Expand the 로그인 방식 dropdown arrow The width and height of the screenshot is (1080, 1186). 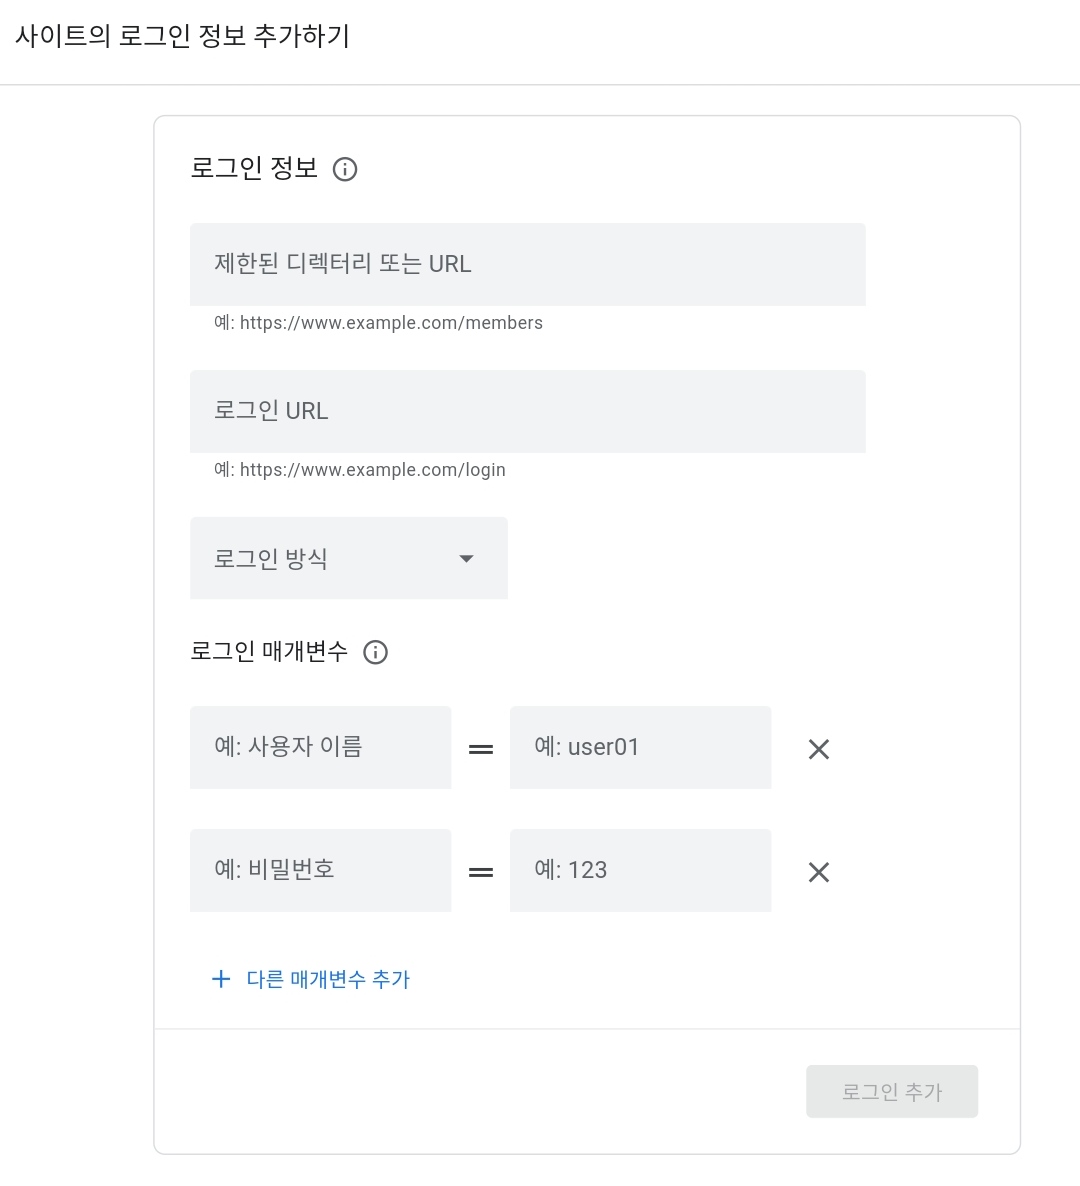pos(466,558)
